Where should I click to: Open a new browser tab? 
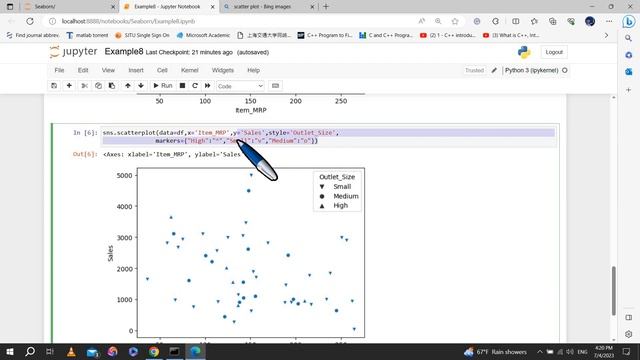(x=326, y=7)
